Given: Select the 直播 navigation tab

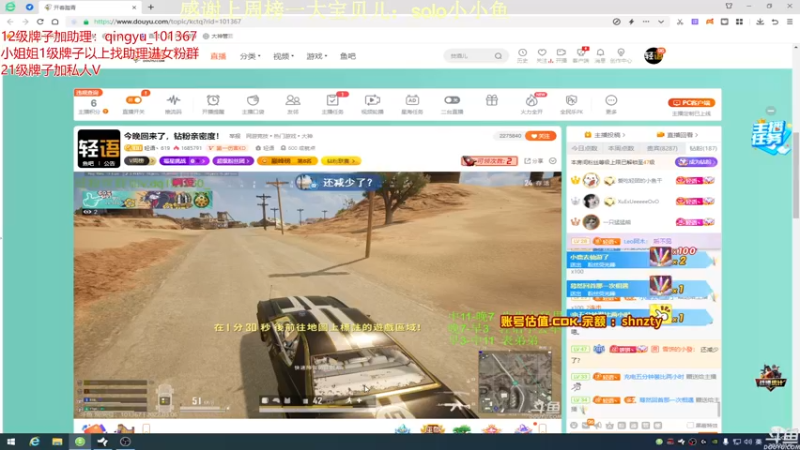Looking at the screenshot, I should click(218, 56).
